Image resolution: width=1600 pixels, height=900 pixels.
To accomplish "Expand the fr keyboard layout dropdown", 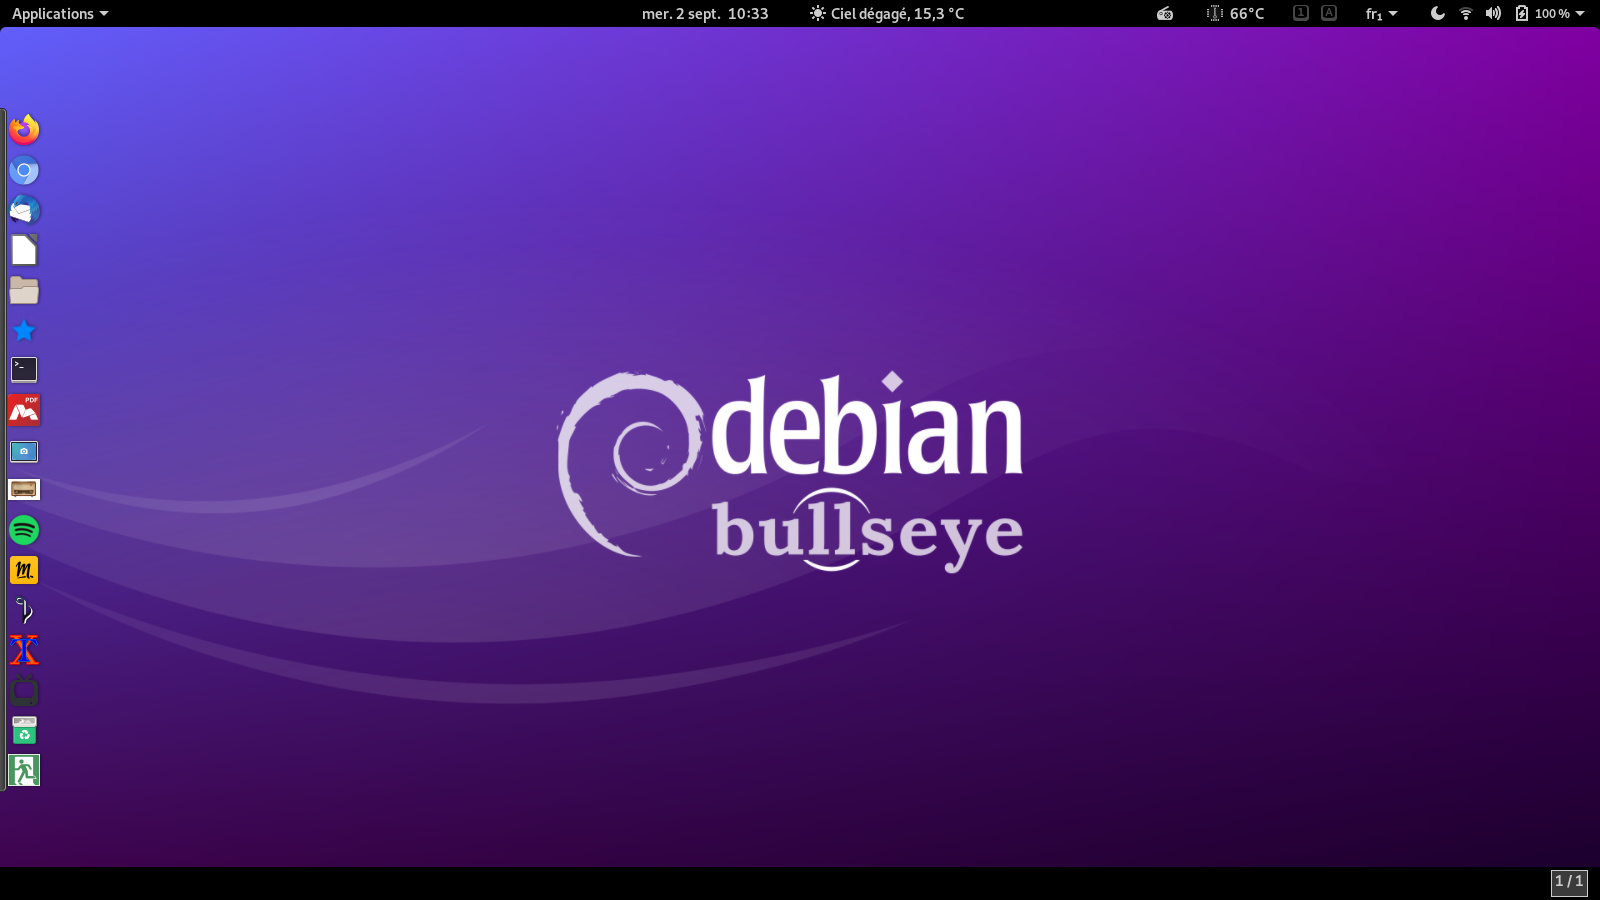I will 1381,14.
